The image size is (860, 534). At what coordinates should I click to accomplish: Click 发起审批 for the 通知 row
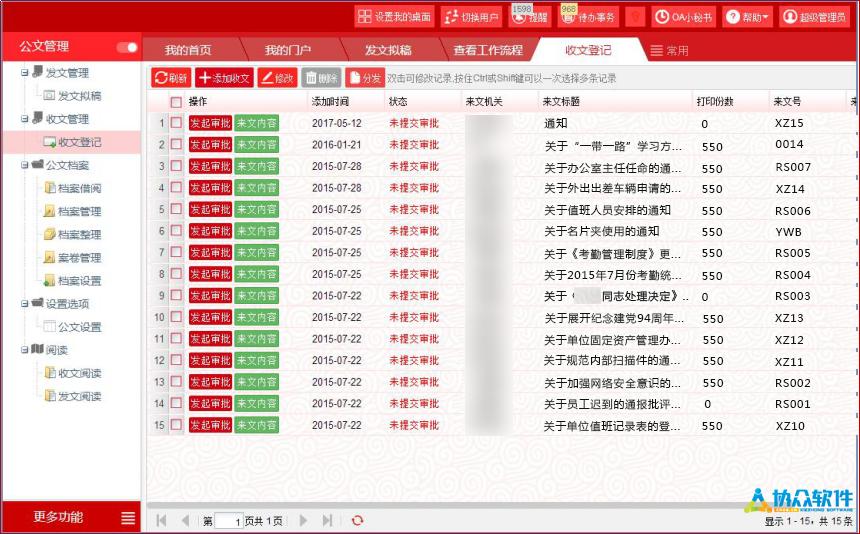(x=210, y=123)
